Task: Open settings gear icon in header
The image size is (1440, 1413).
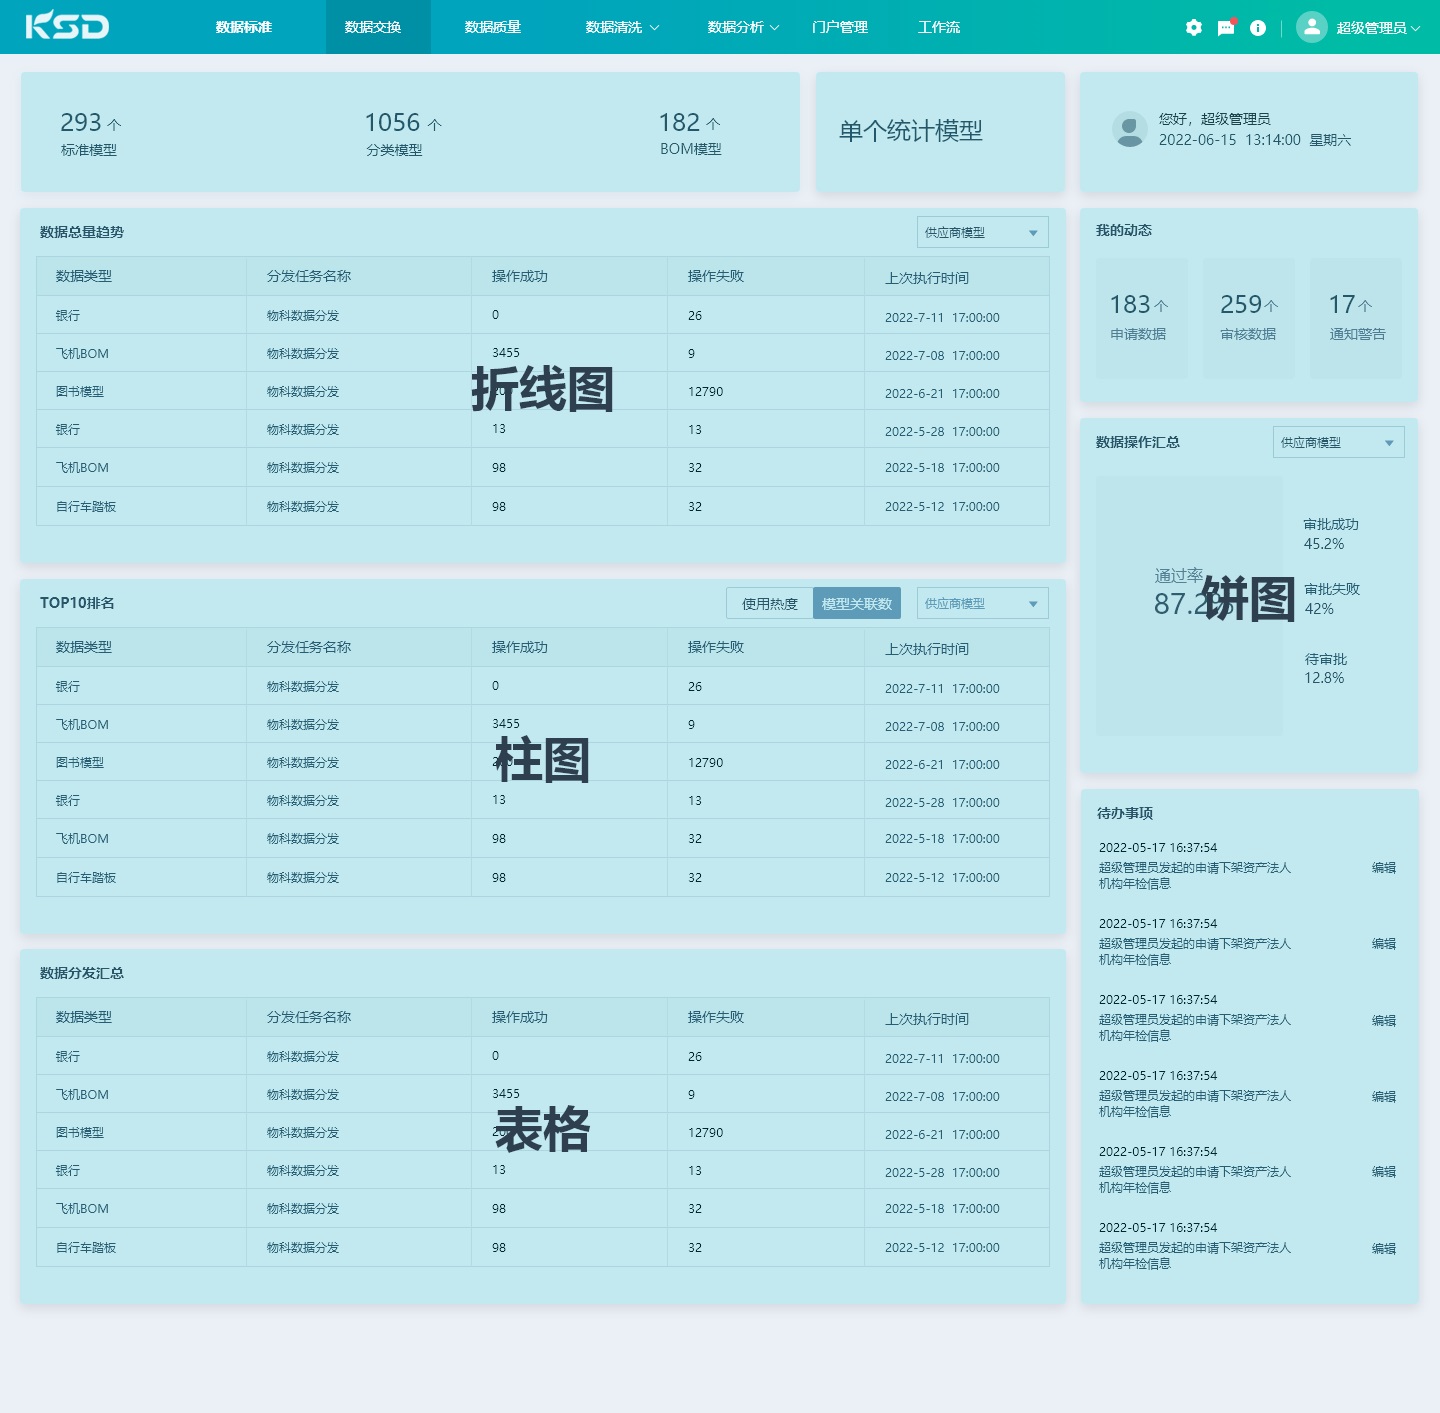Action: click(1194, 28)
